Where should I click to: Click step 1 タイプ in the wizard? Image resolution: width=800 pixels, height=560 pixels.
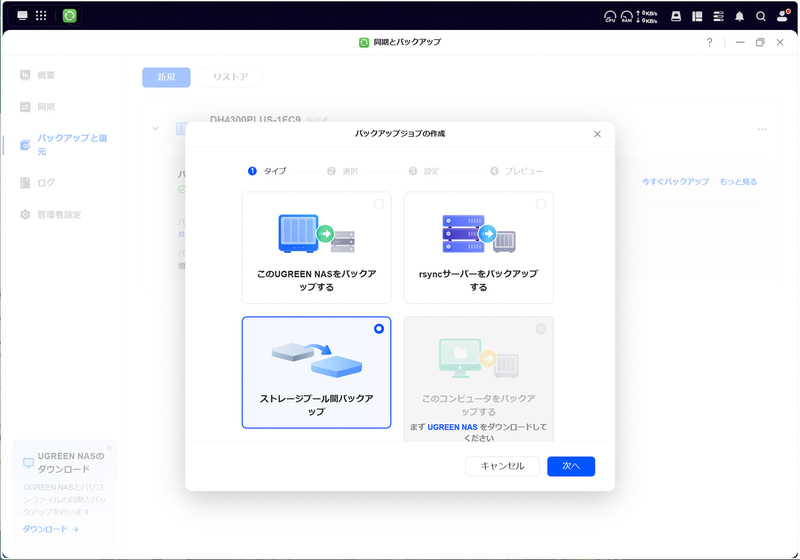[x=267, y=171]
